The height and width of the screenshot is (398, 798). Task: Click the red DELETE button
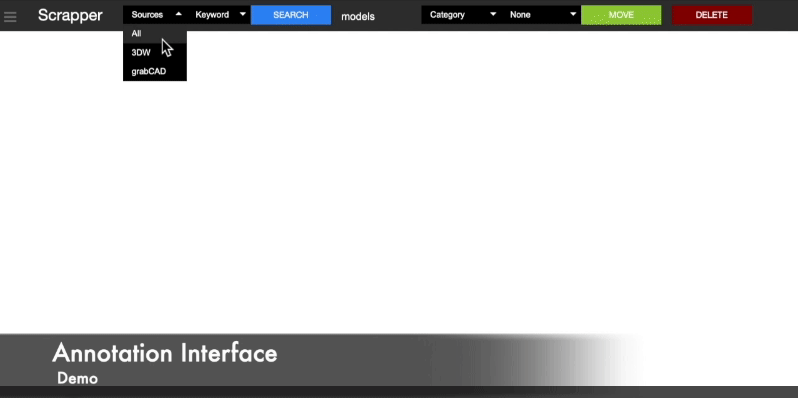[711, 15]
